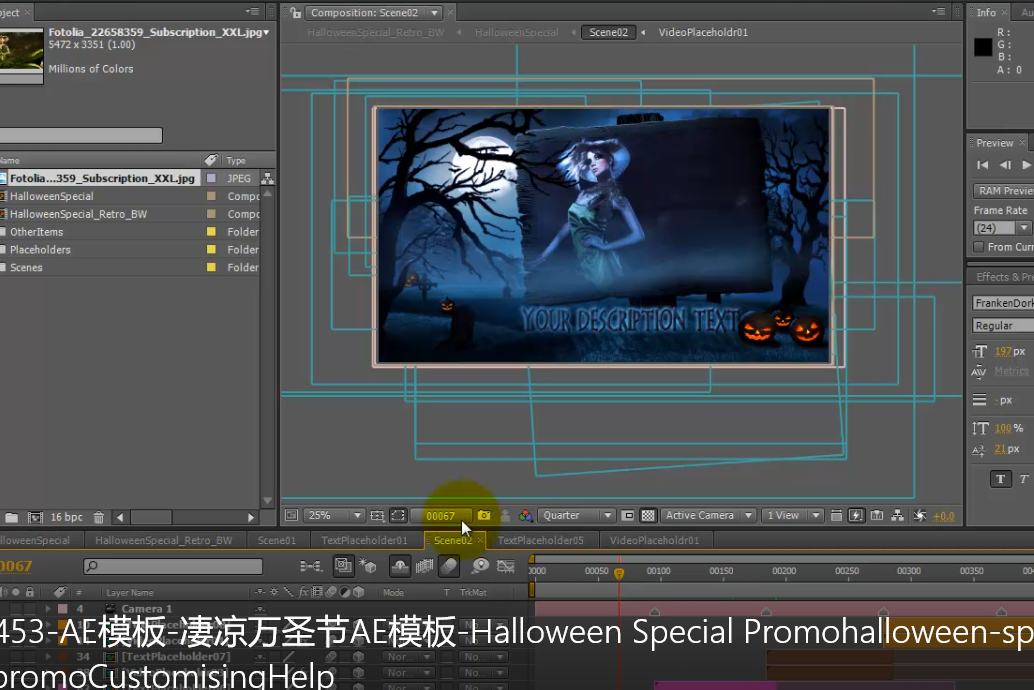Screen dimensions: 1034x690
Task: Open Comp Flowchart view icon
Action: pyautogui.click(x=897, y=515)
